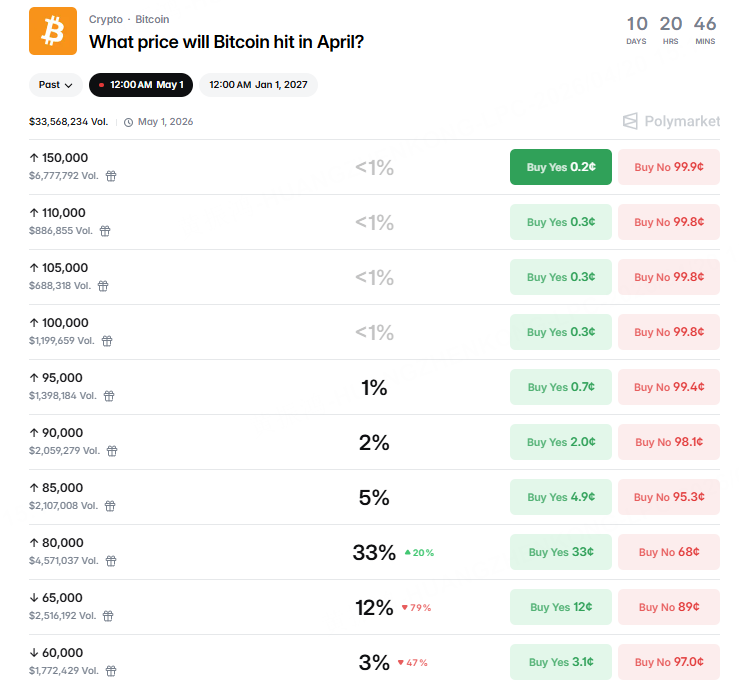This screenshot has width=739, height=688.
Task: Click the gift icon beside 150,000 volume
Action: click(x=111, y=176)
